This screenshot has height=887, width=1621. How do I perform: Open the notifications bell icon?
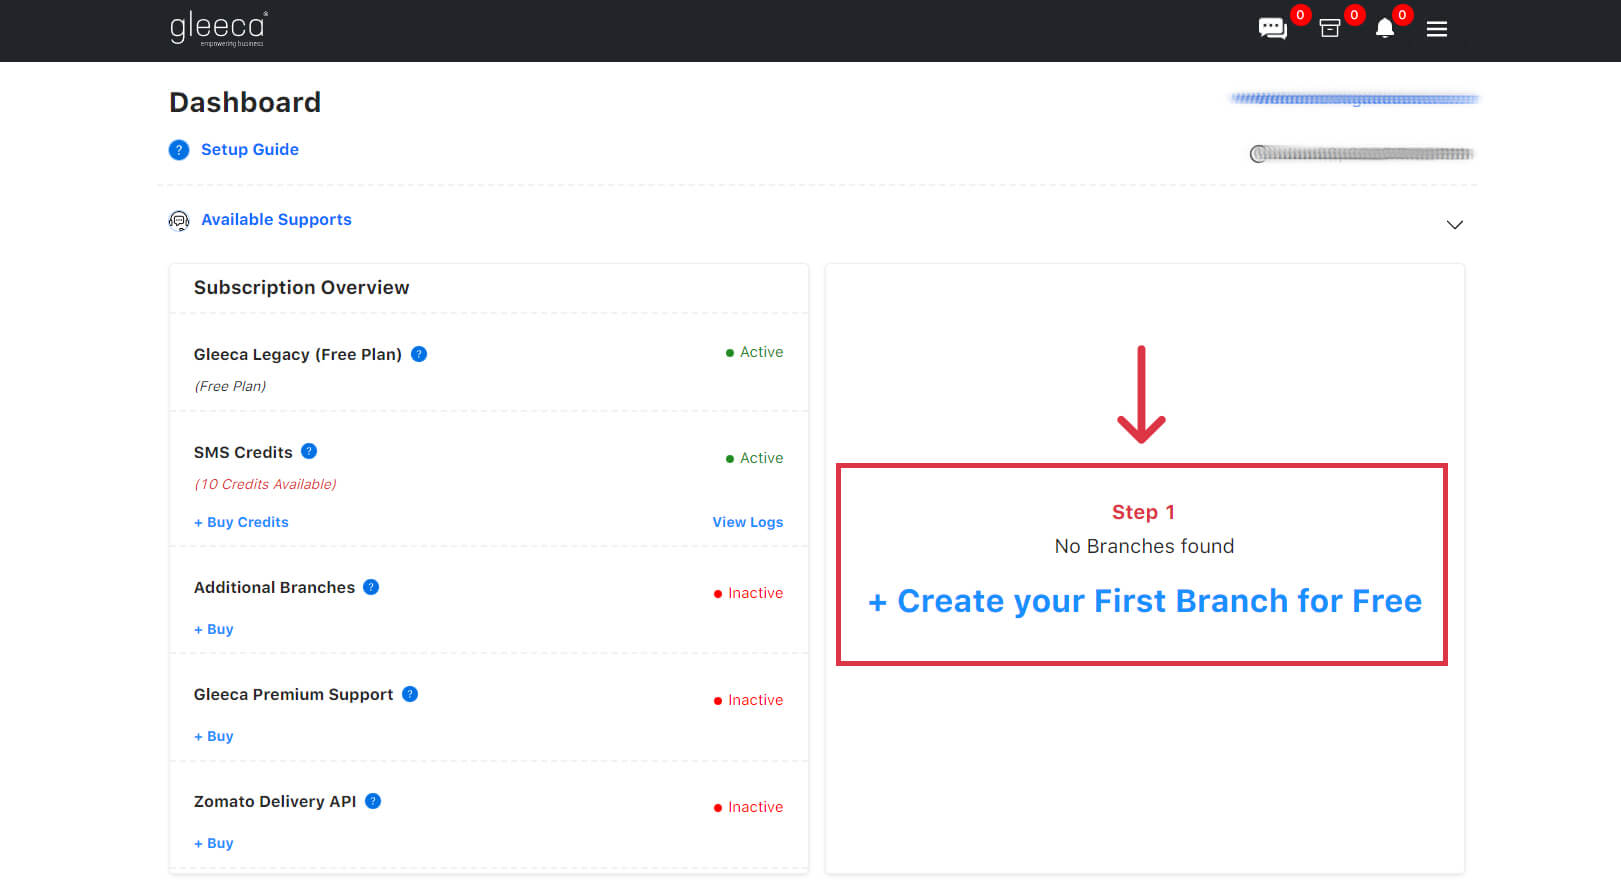tap(1385, 28)
